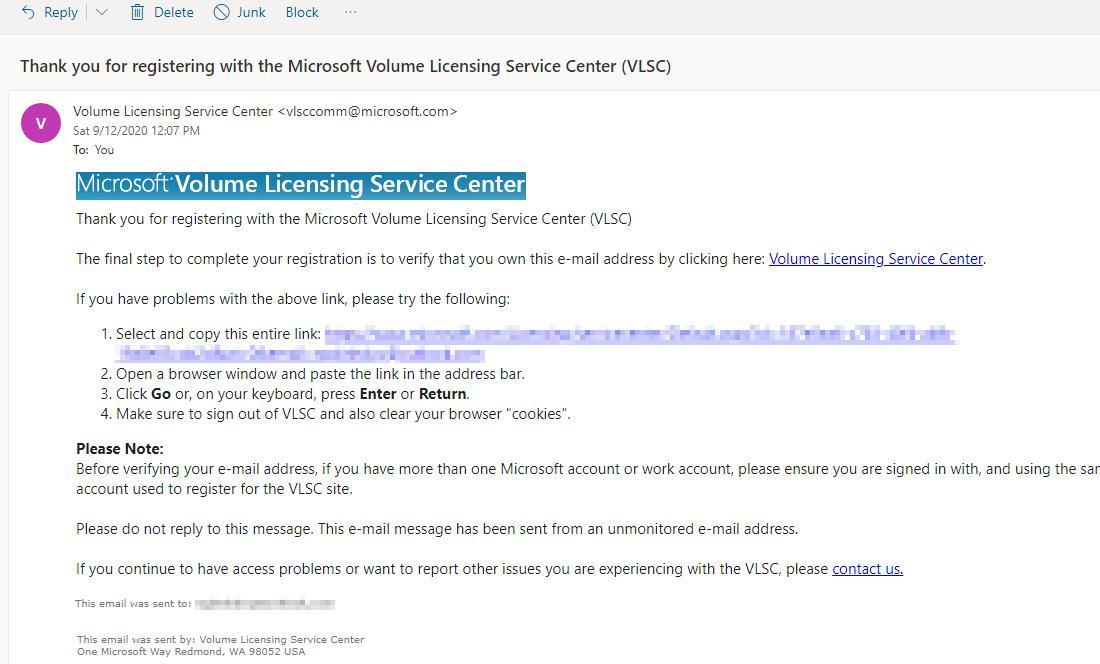1100x664 pixels.
Task: Open the Volume Licensing Service Center hyperlink
Action: pyautogui.click(x=876, y=259)
